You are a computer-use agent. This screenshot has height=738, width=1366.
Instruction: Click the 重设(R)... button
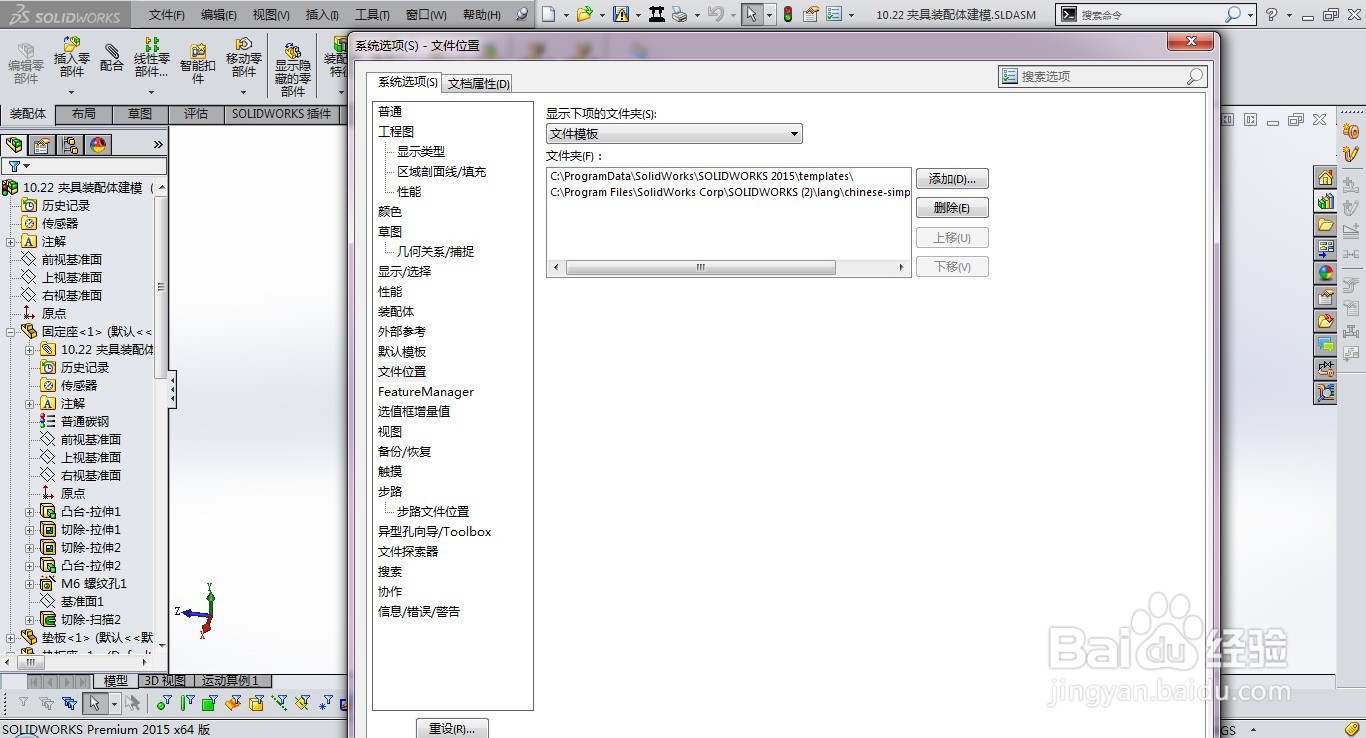[x=452, y=728]
